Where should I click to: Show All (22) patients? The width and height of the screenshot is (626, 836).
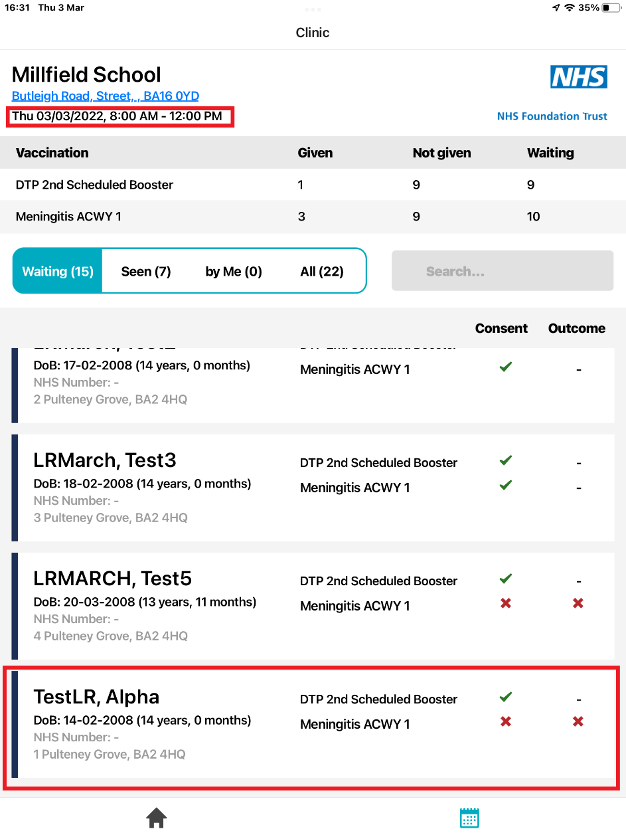pyautogui.click(x=321, y=271)
